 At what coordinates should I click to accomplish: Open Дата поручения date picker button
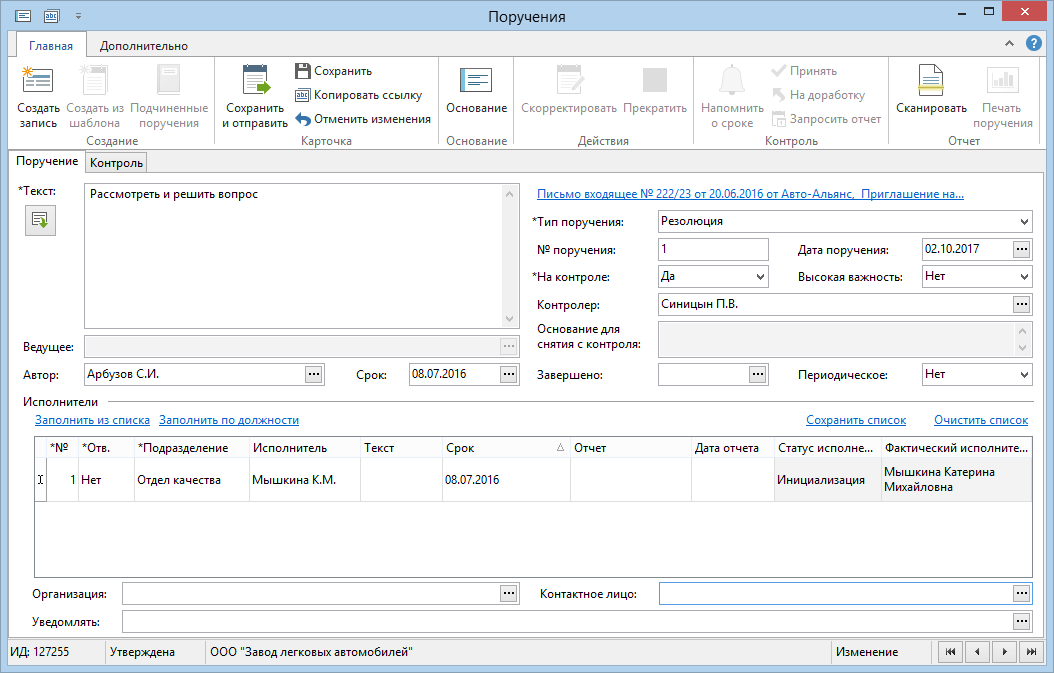pyautogui.click(x=1022, y=249)
